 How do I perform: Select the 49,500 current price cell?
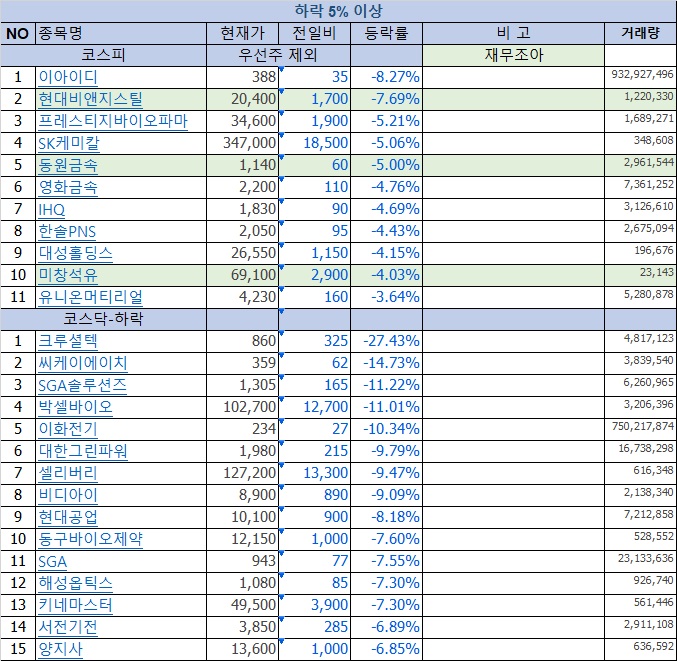pos(242,606)
